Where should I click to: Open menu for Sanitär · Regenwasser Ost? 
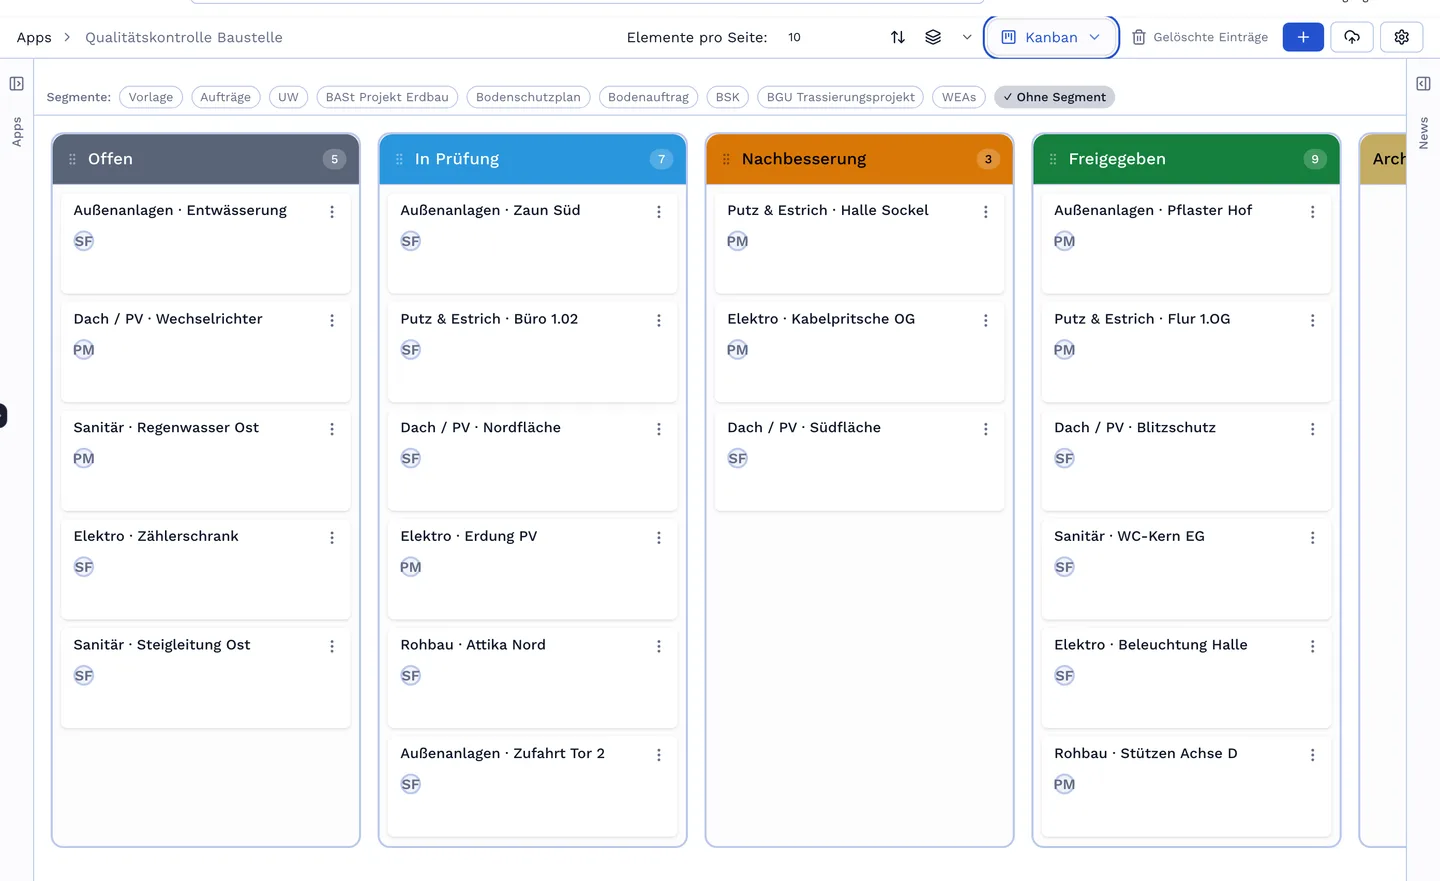click(x=332, y=429)
